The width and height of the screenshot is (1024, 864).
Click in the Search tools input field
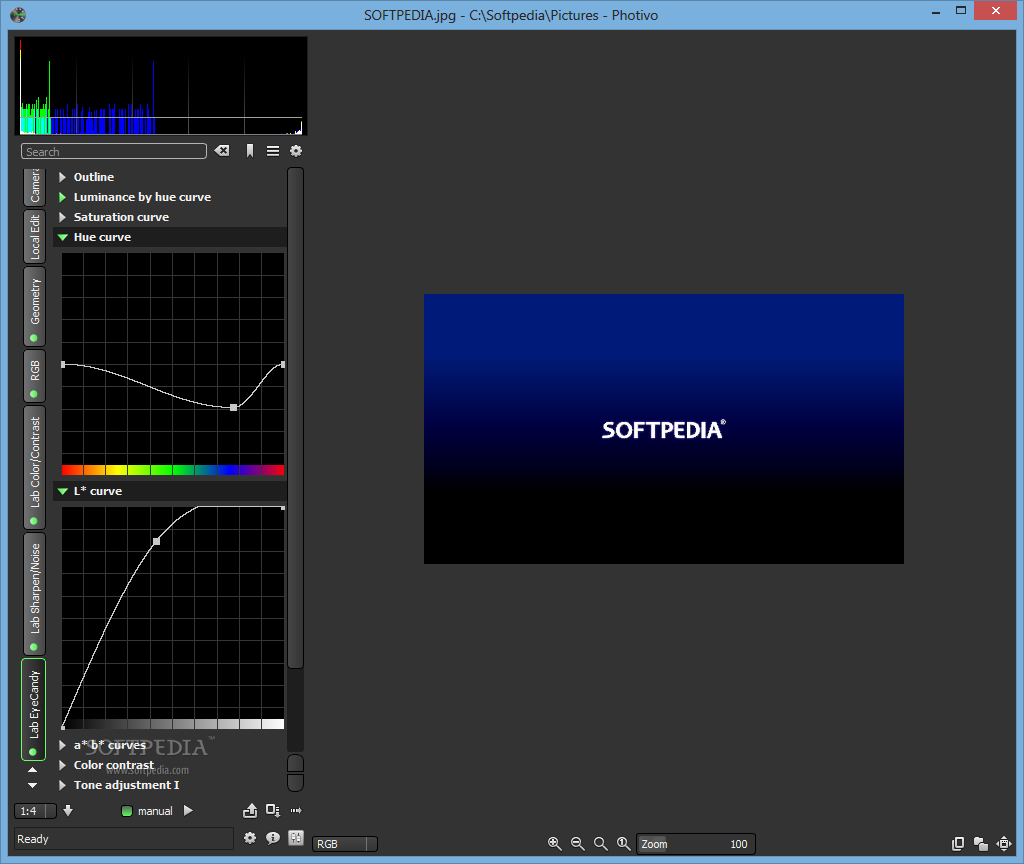pos(114,152)
